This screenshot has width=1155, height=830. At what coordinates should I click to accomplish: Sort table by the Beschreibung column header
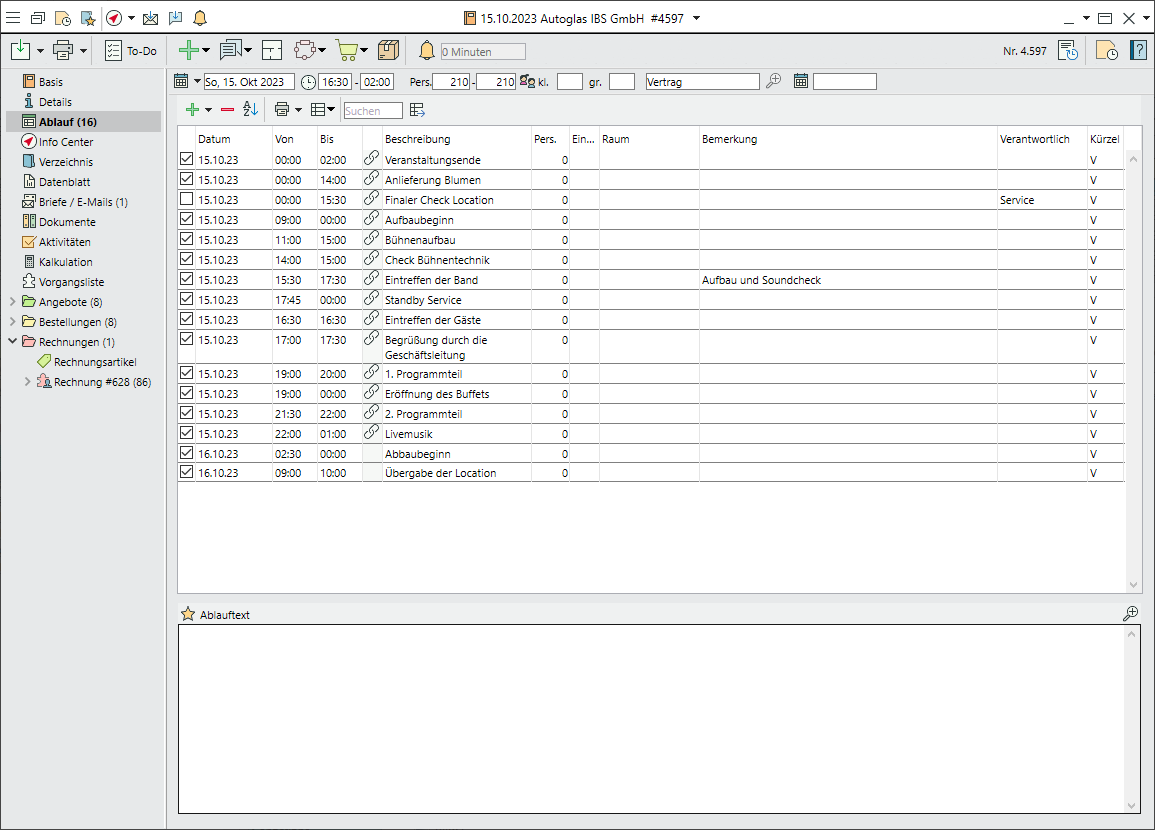pyautogui.click(x=417, y=139)
